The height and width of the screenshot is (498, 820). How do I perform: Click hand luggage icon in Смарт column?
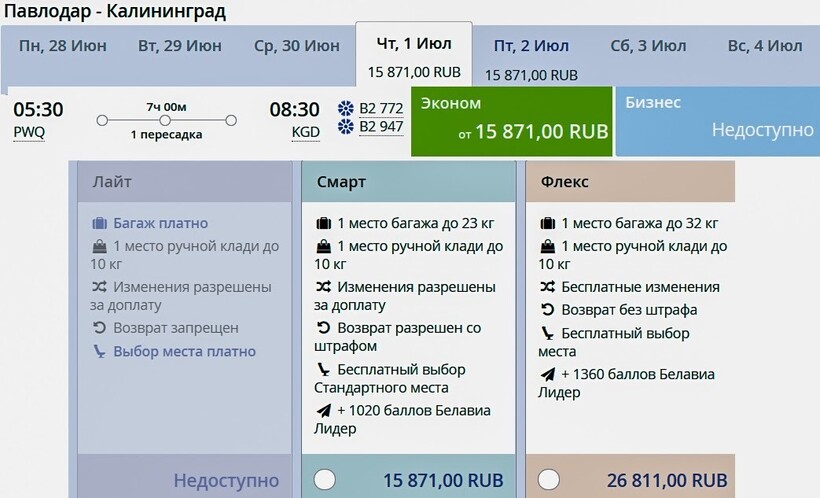pyautogui.click(x=324, y=246)
